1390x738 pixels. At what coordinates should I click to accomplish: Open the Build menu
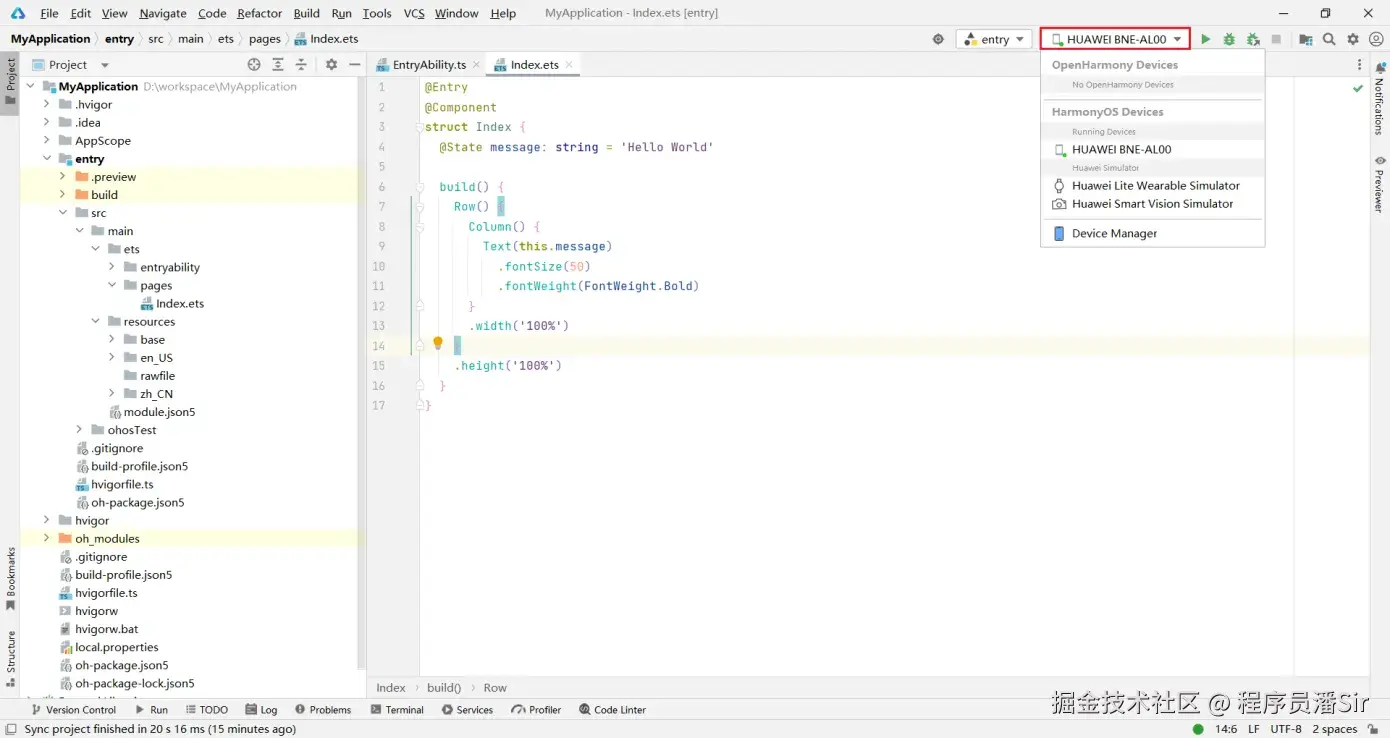[x=307, y=13]
